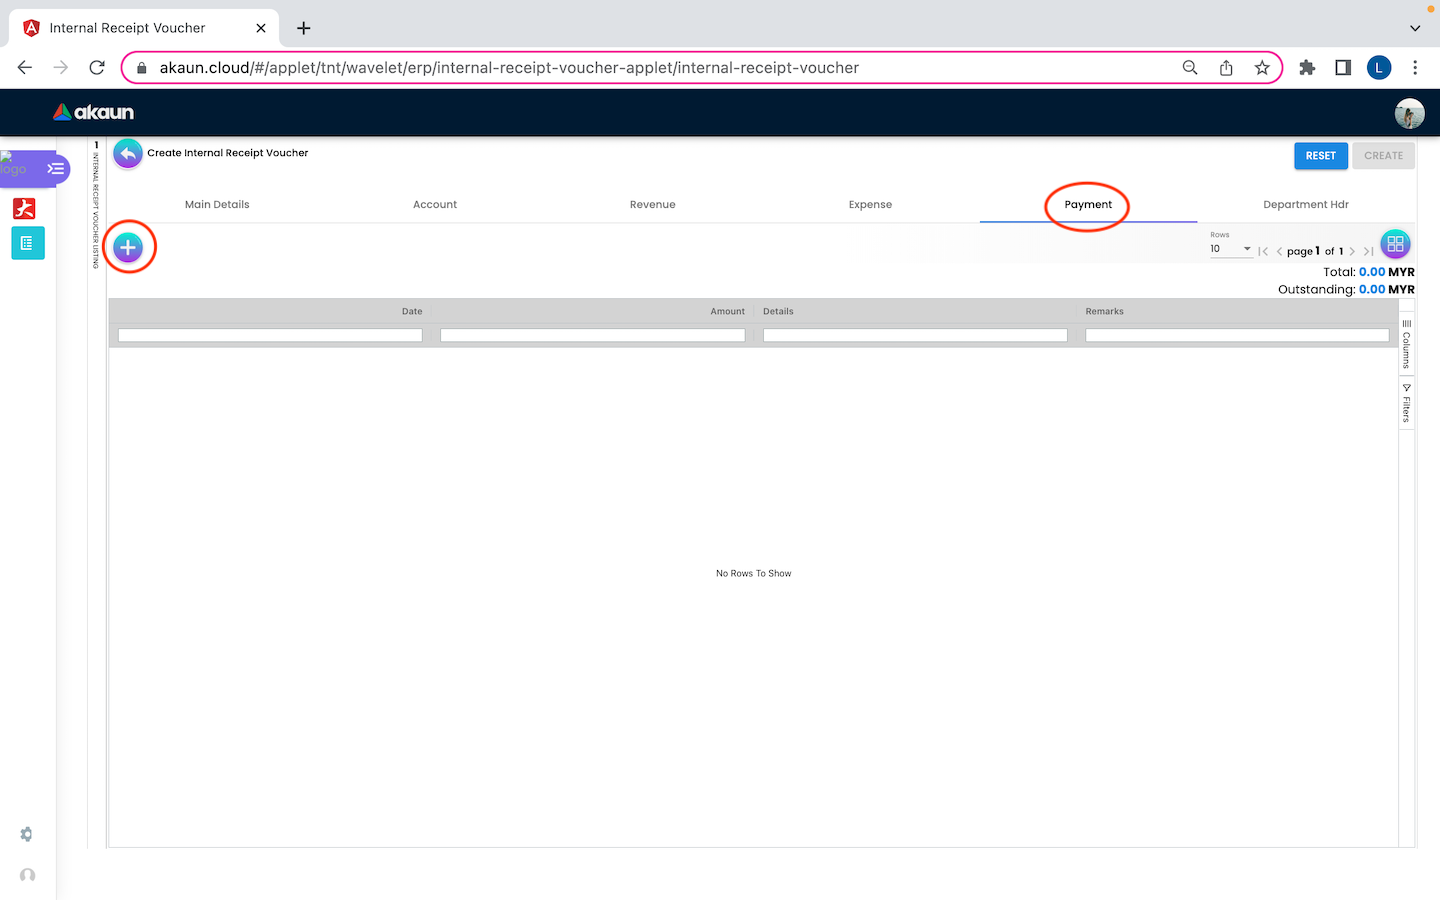
Task: Toggle the purple sidebar menu icon
Action: 56,168
